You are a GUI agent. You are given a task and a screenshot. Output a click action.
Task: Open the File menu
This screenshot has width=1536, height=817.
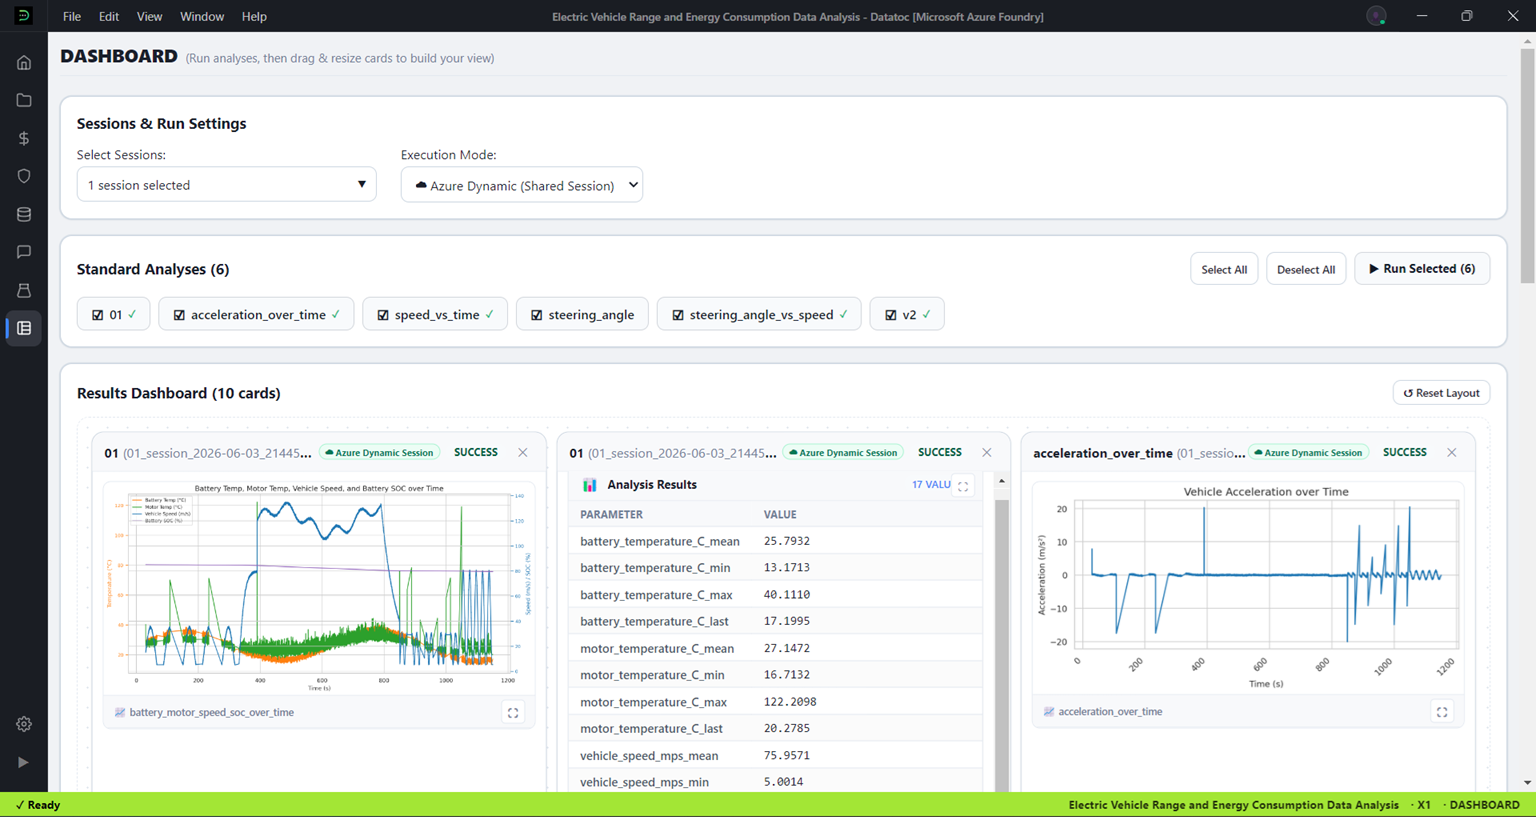pos(72,16)
